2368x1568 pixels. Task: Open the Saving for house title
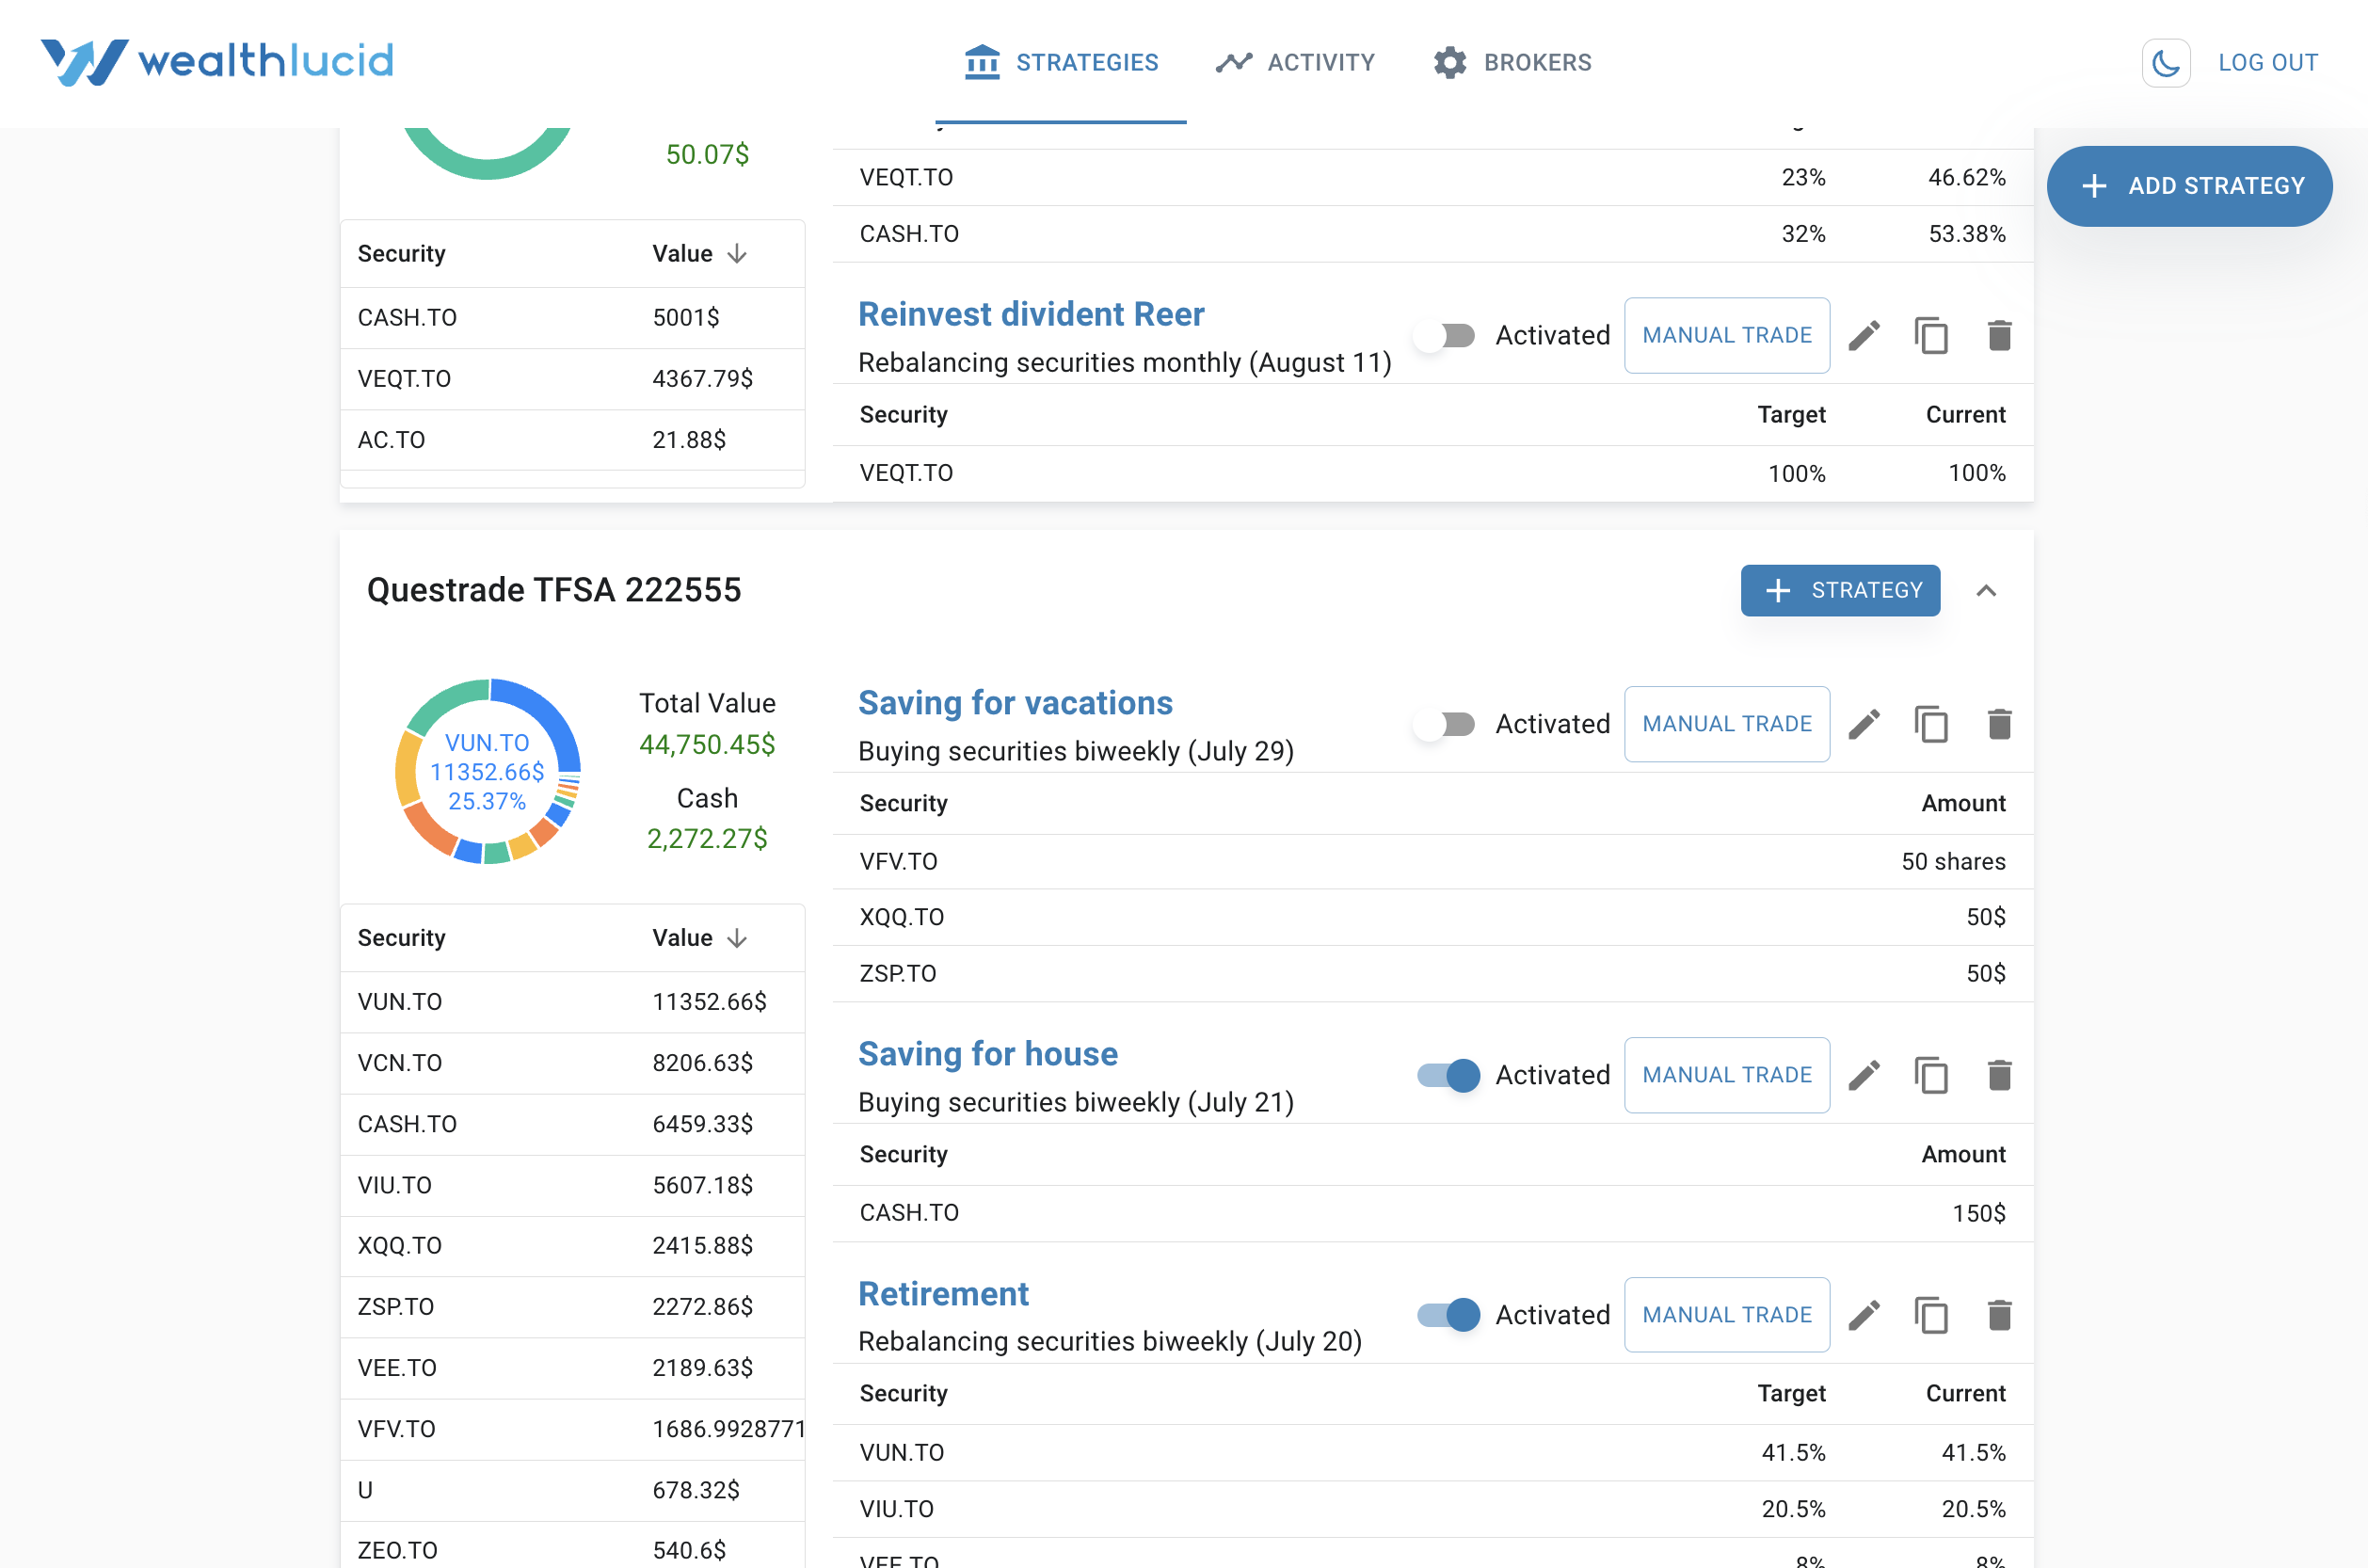[988, 1054]
